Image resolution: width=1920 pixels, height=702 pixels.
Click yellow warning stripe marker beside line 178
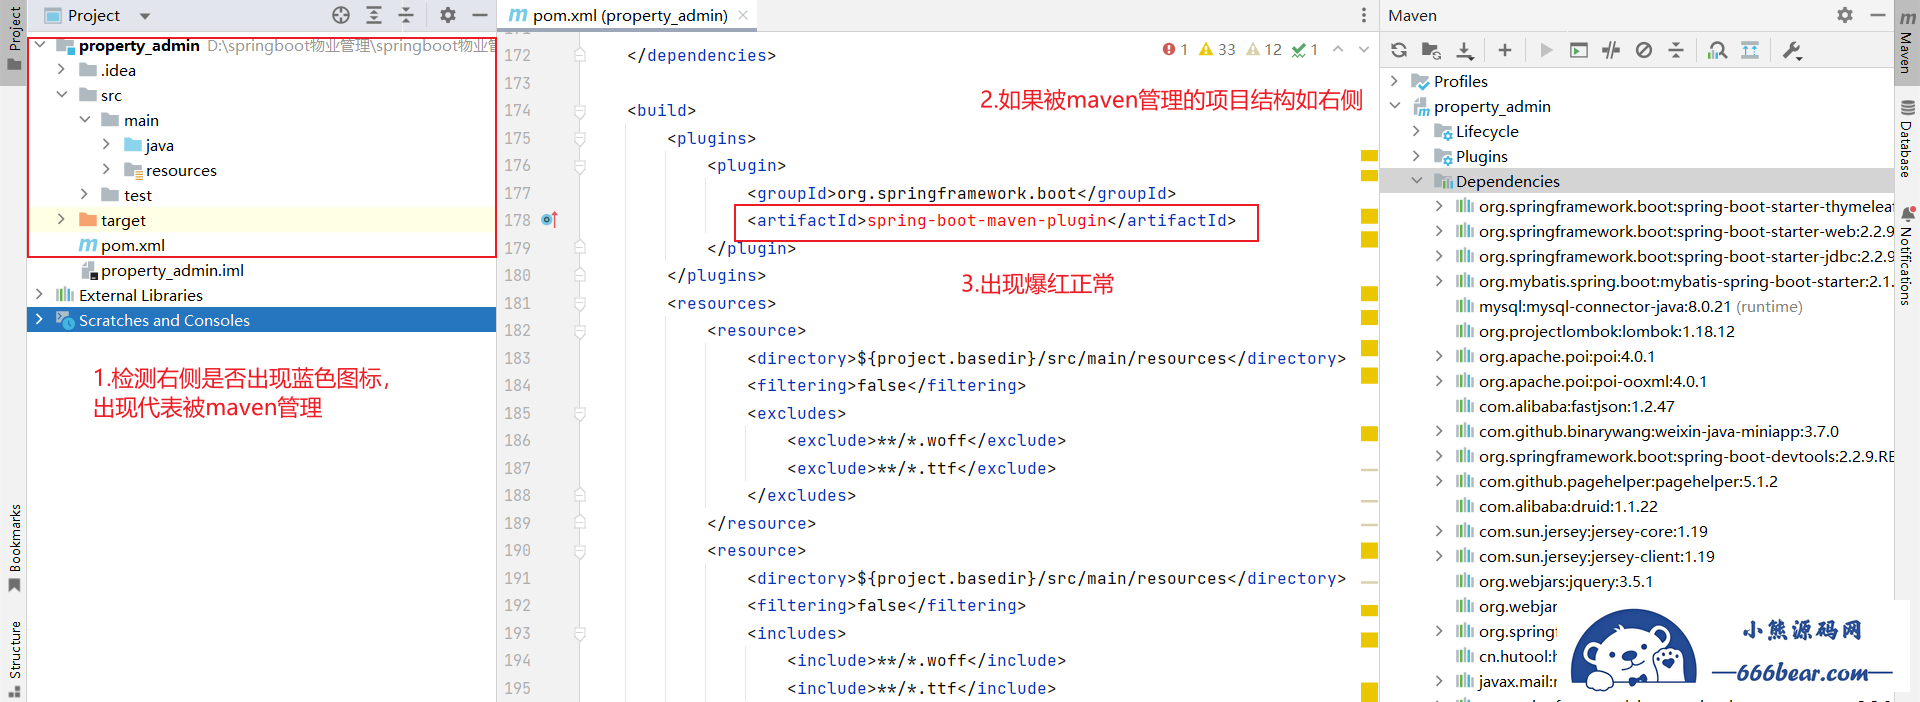(x=1369, y=216)
